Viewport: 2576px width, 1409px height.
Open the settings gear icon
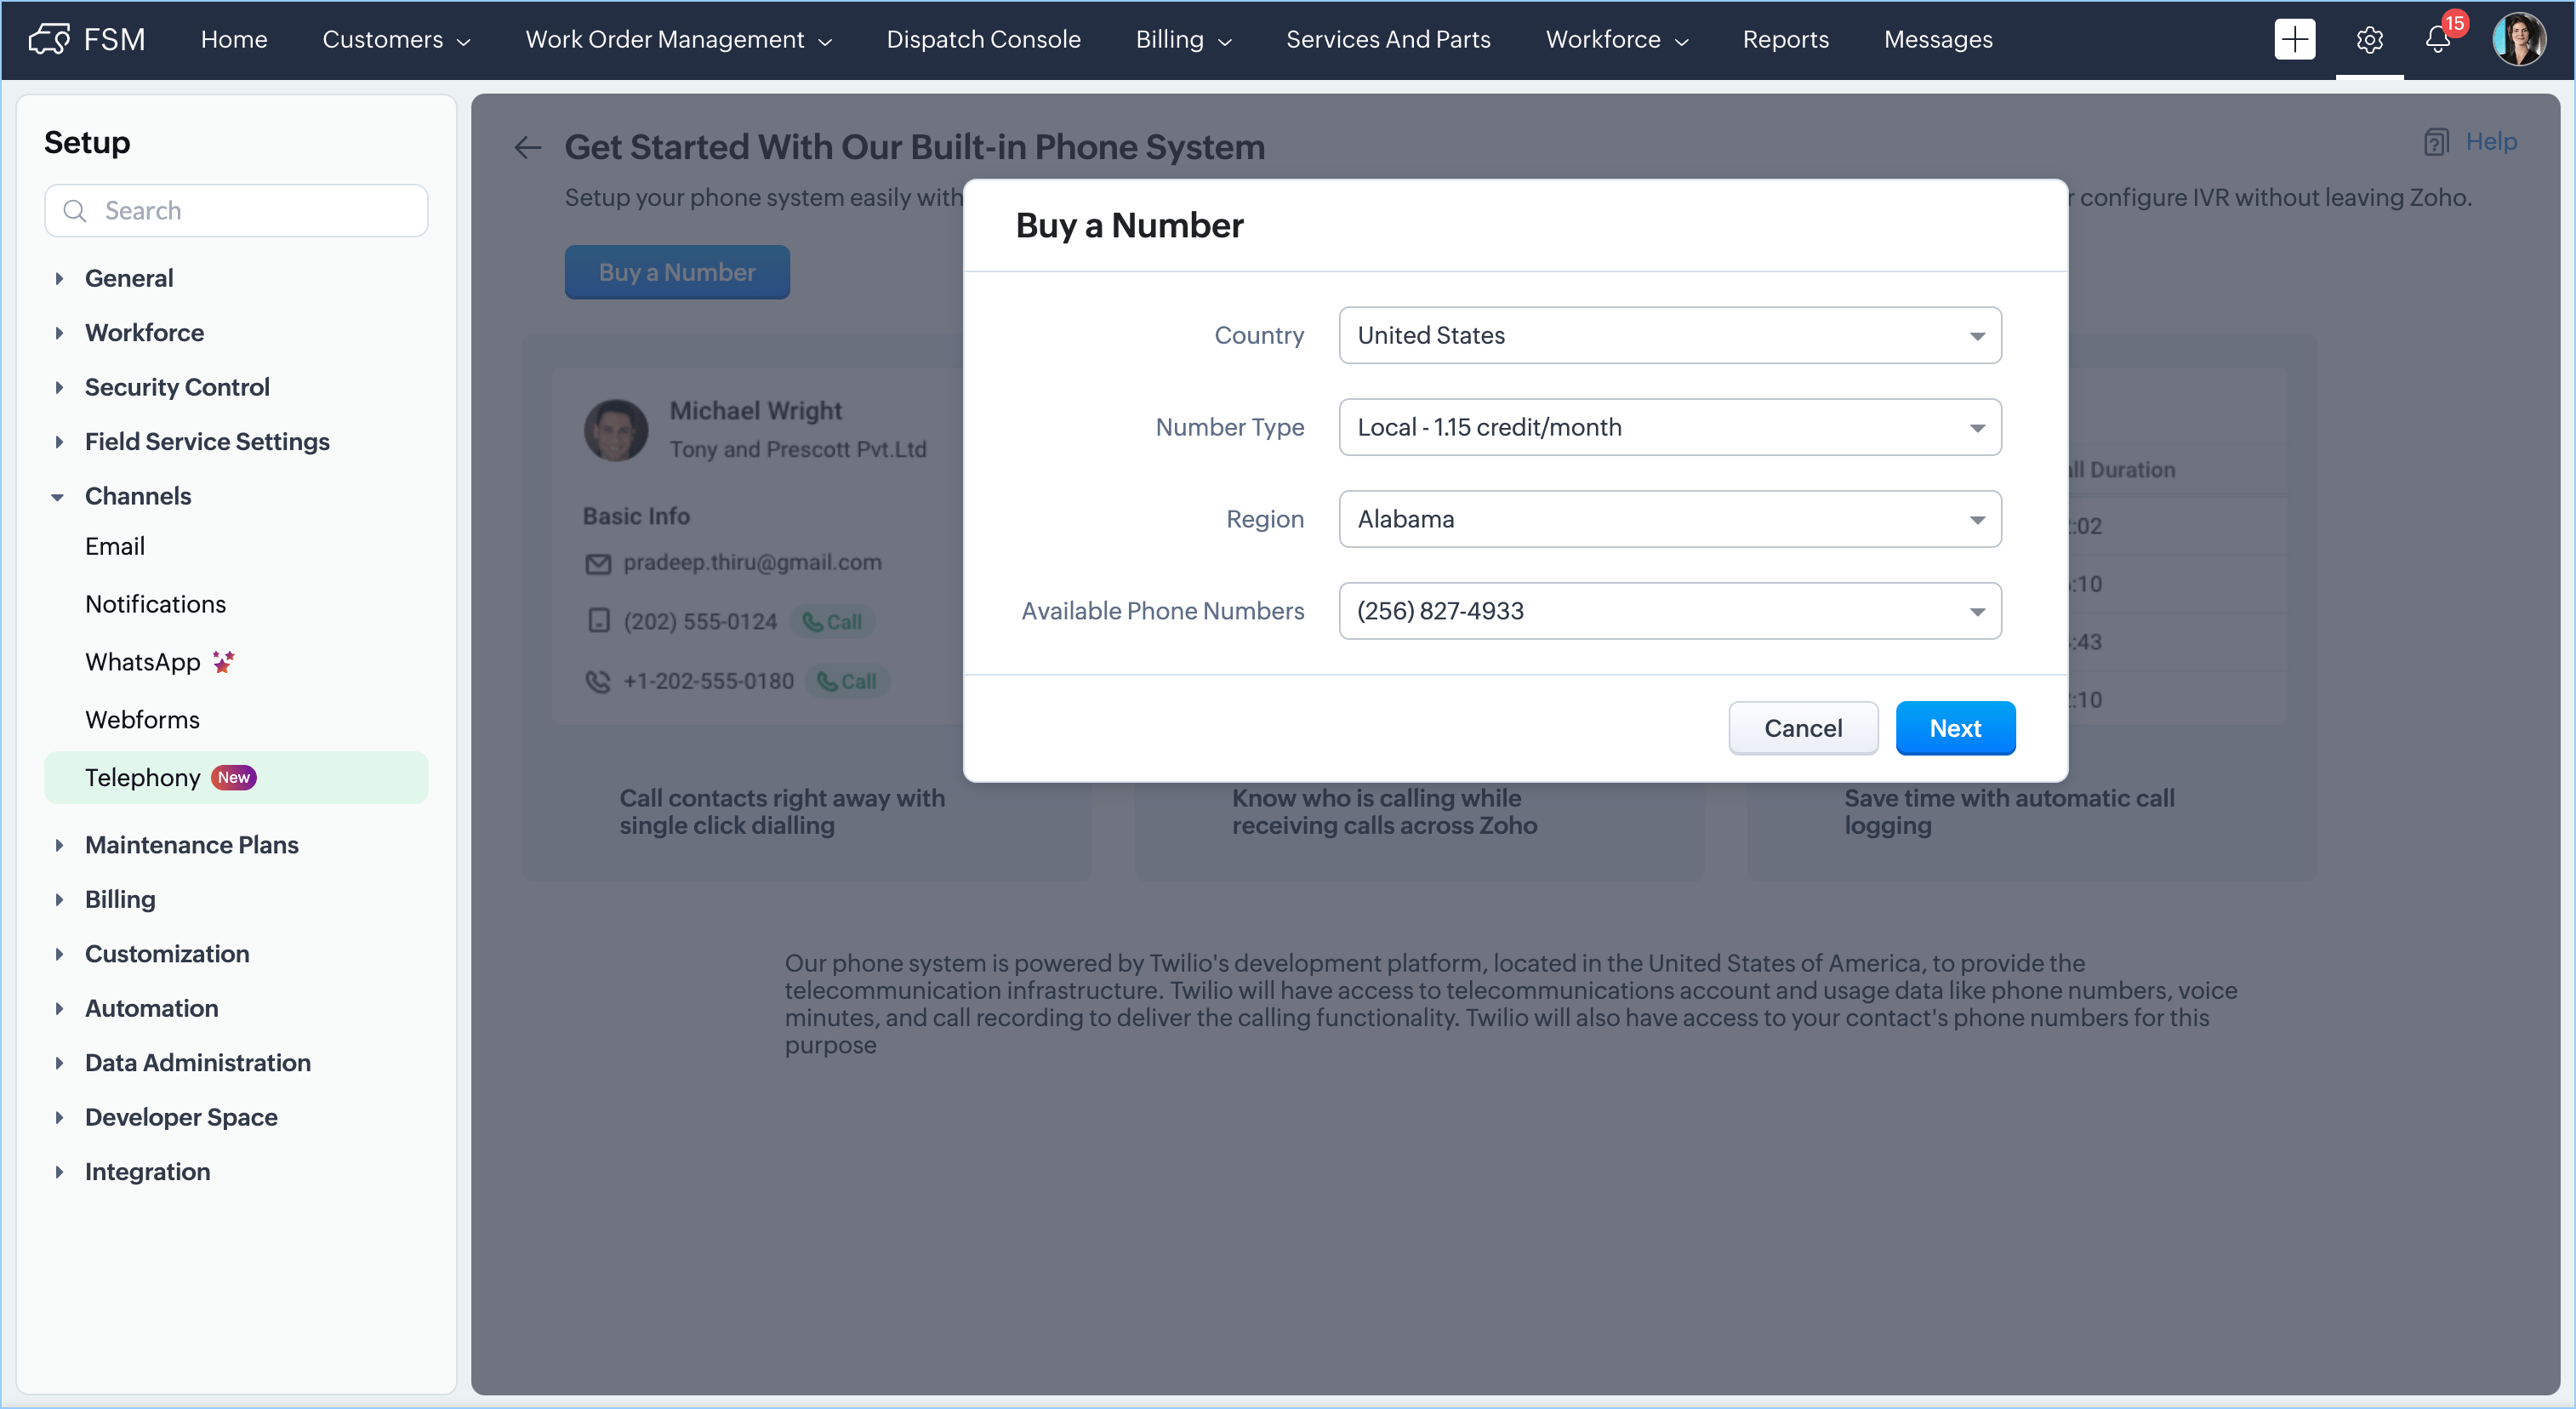2369,39
